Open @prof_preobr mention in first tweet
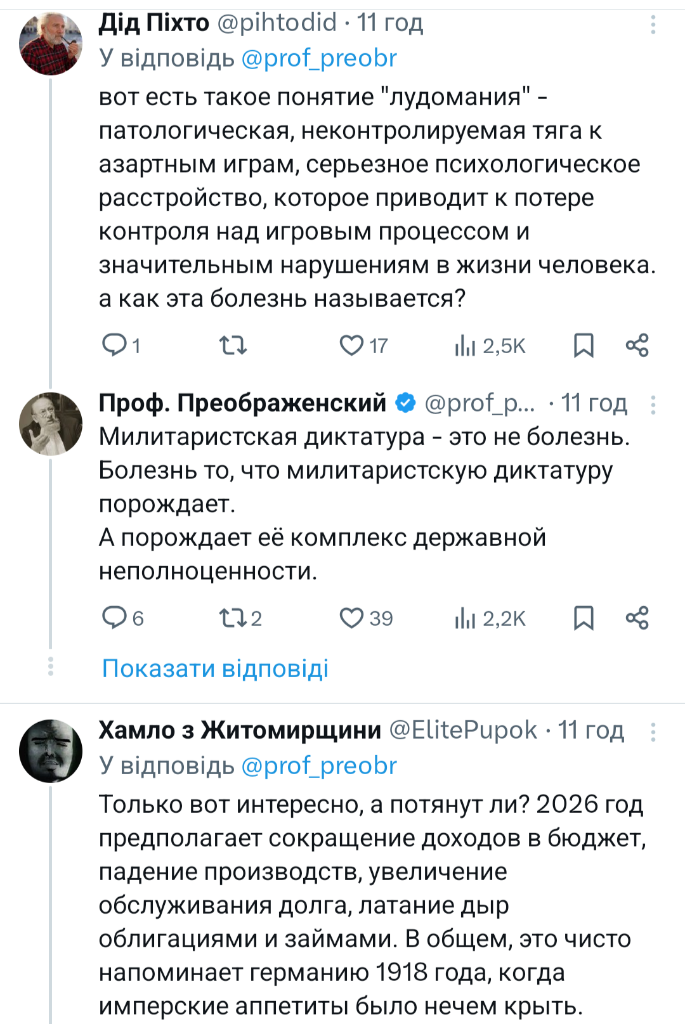 (x=319, y=58)
